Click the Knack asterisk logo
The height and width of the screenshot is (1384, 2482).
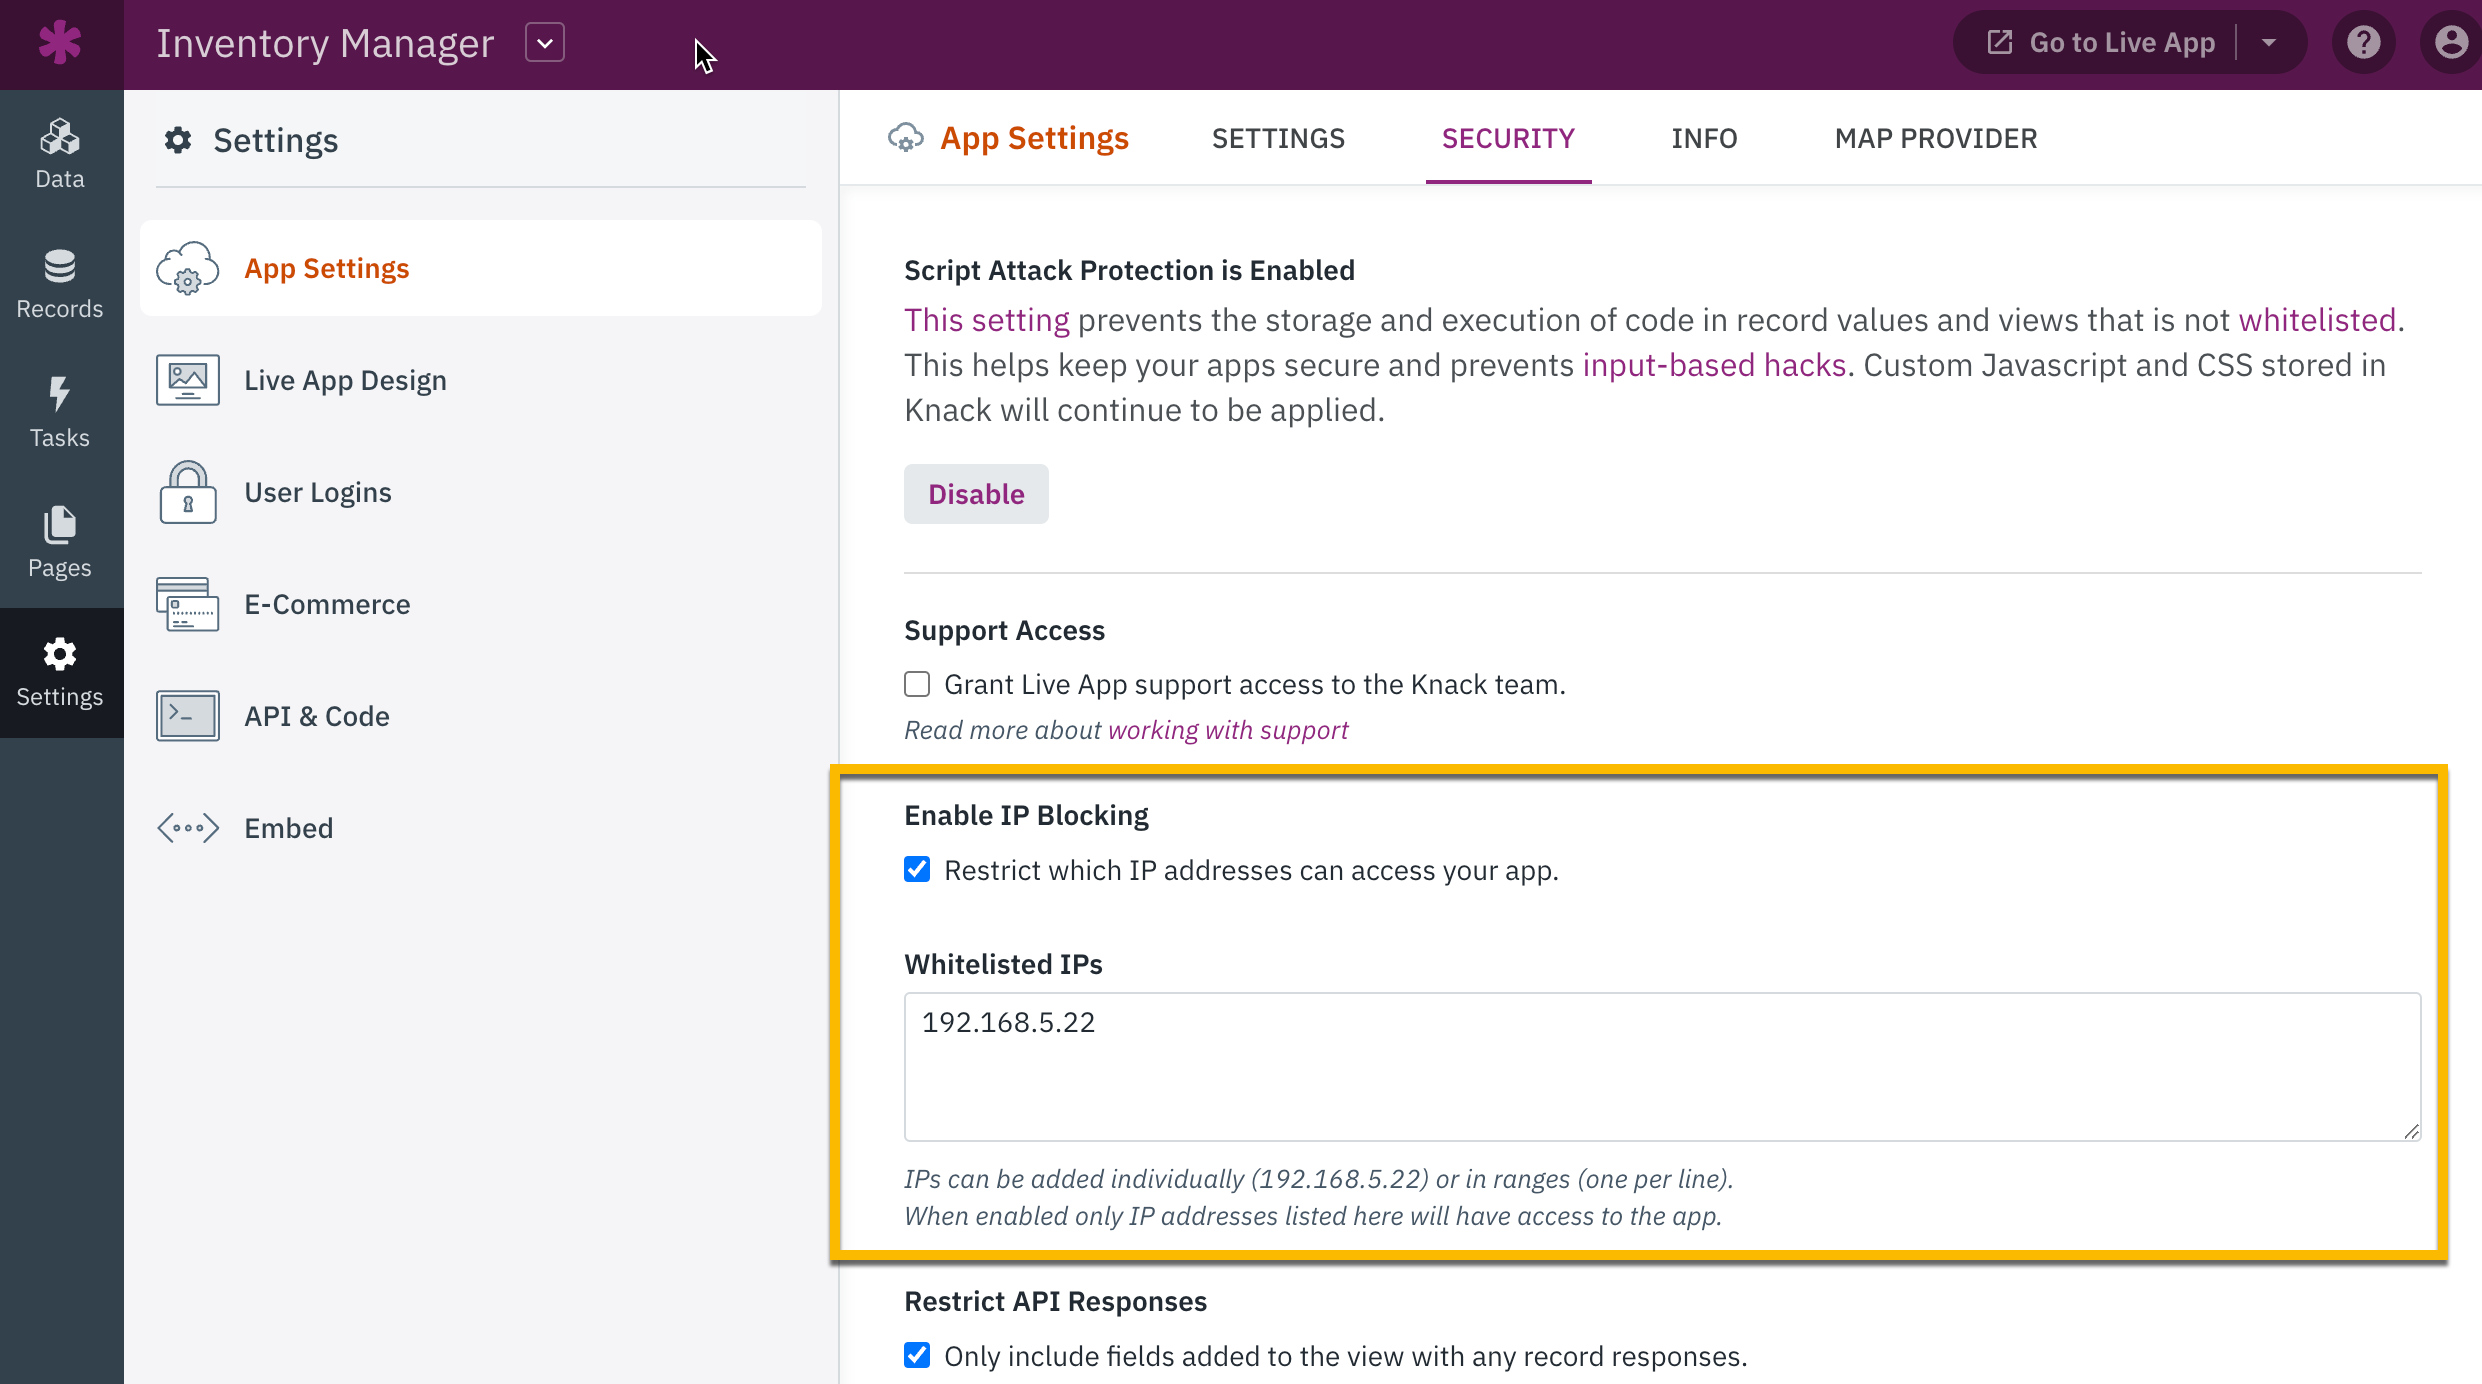pos(60,43)
